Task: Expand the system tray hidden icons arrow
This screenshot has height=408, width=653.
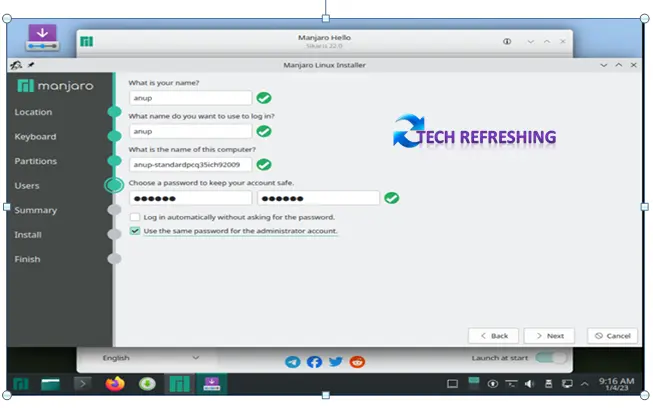Action: pos(586,383)
